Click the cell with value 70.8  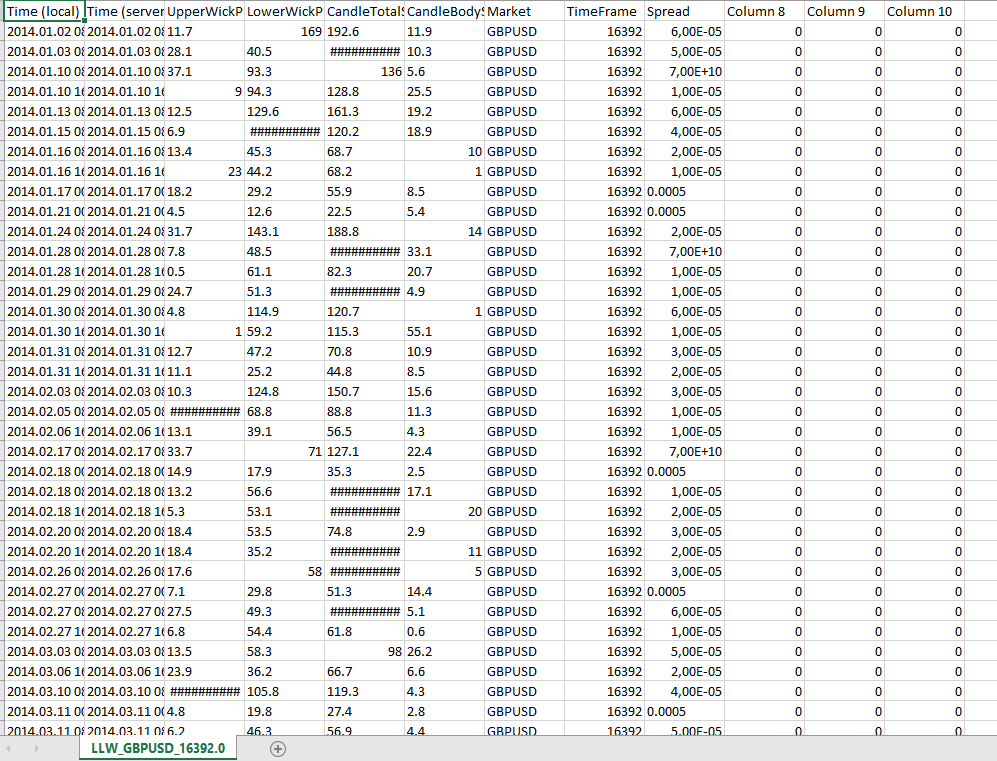click(x=365, y=352)
